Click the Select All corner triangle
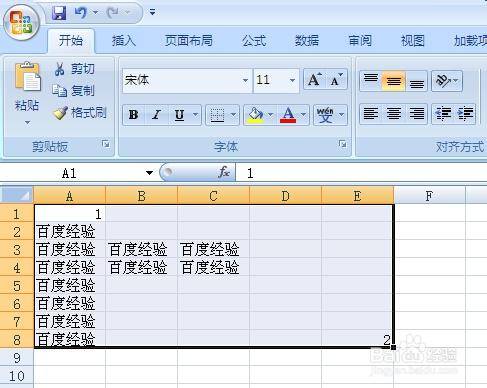The image size is (487, 388). pyautogui.click(x=17, y=195)
